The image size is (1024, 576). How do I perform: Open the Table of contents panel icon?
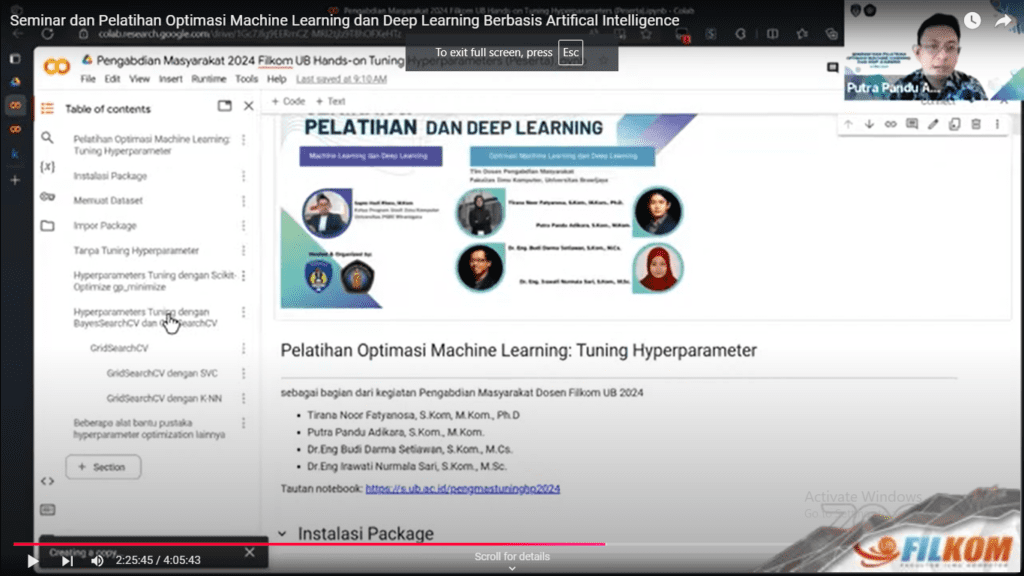(47, 108)
